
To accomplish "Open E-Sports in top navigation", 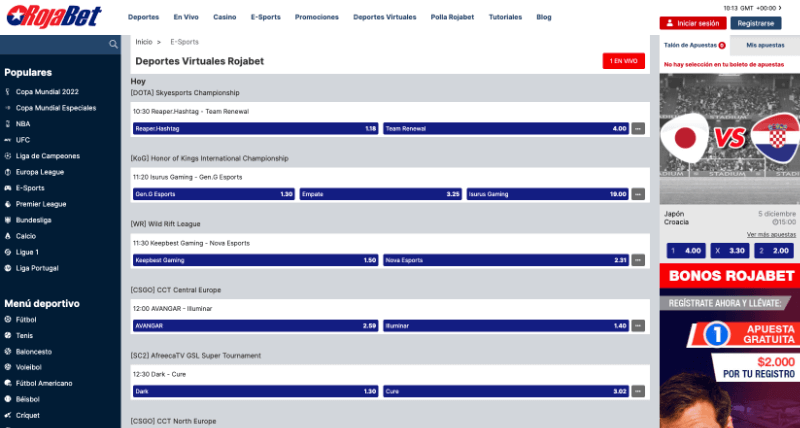I will pos(265,17).
